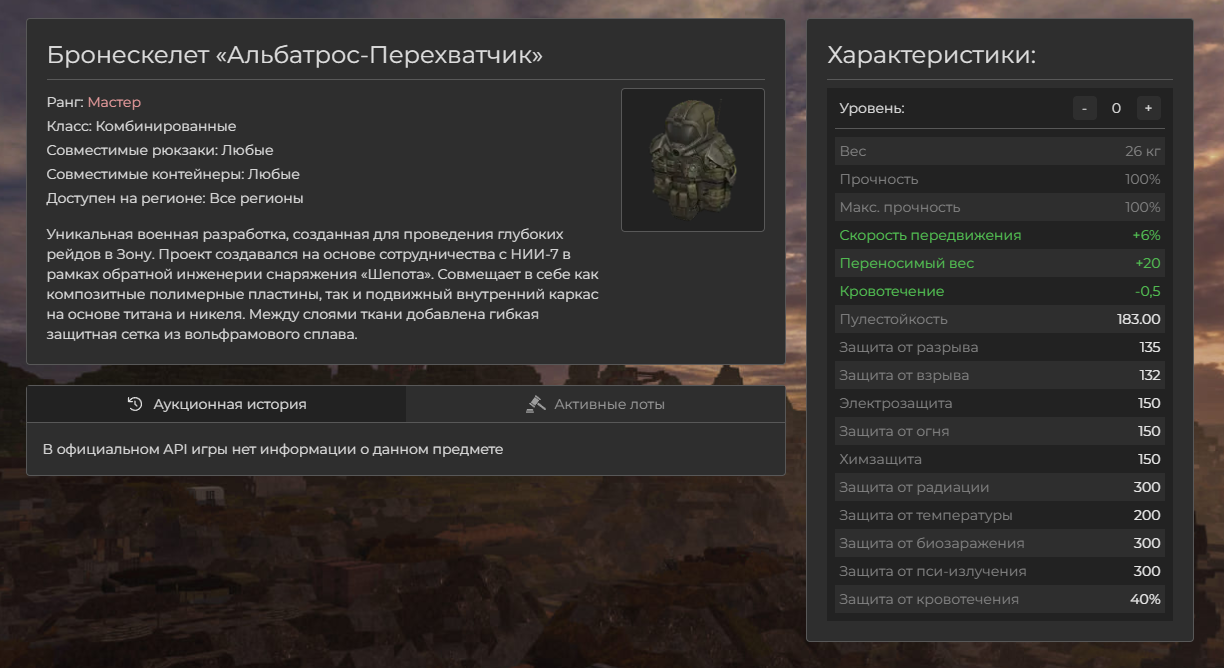
Task: Select the Защита от кровотечения row
Action: pyautogui.click(x=999, y=599)
